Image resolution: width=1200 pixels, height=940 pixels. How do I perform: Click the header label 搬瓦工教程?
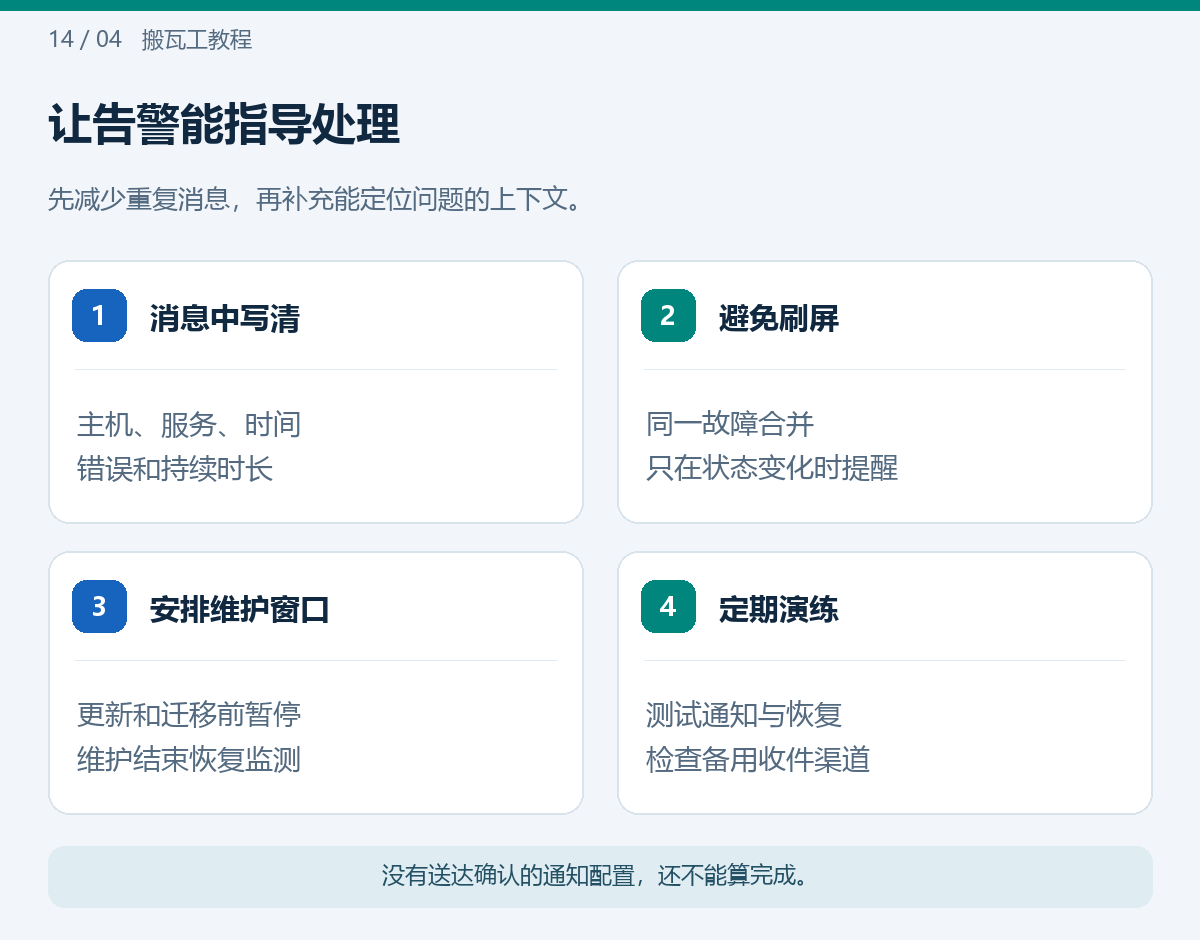point(197,40)
